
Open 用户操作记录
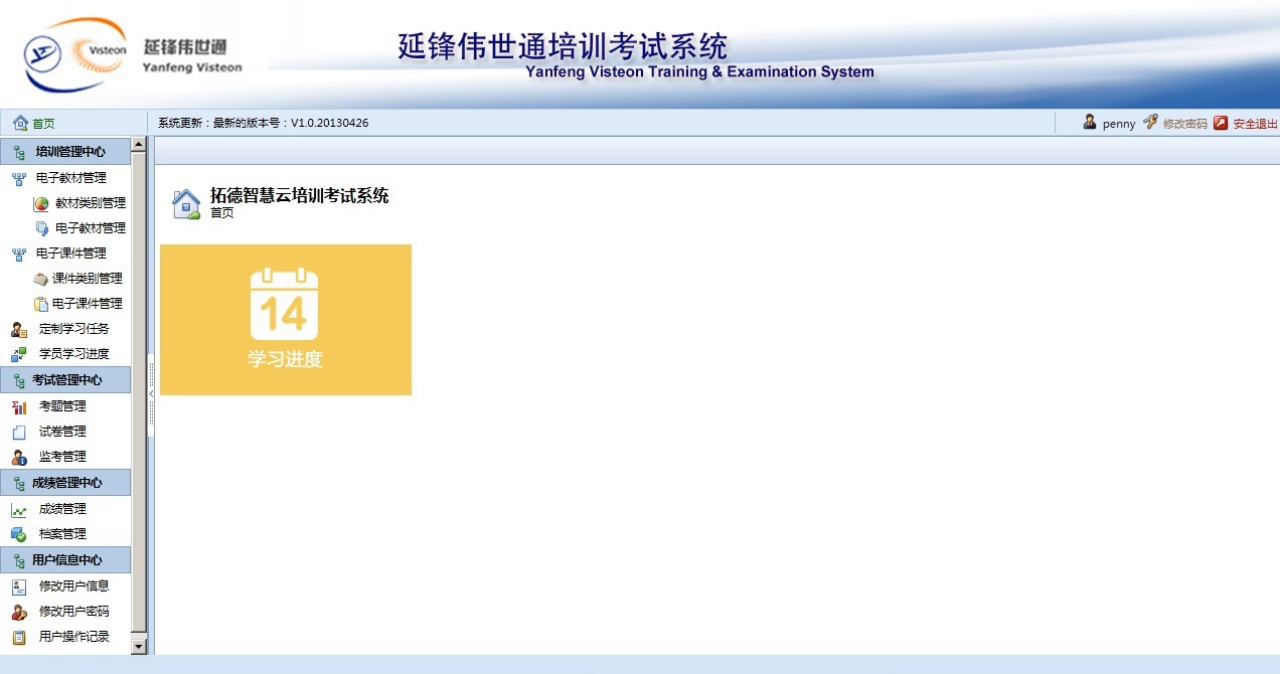point(74,636)
